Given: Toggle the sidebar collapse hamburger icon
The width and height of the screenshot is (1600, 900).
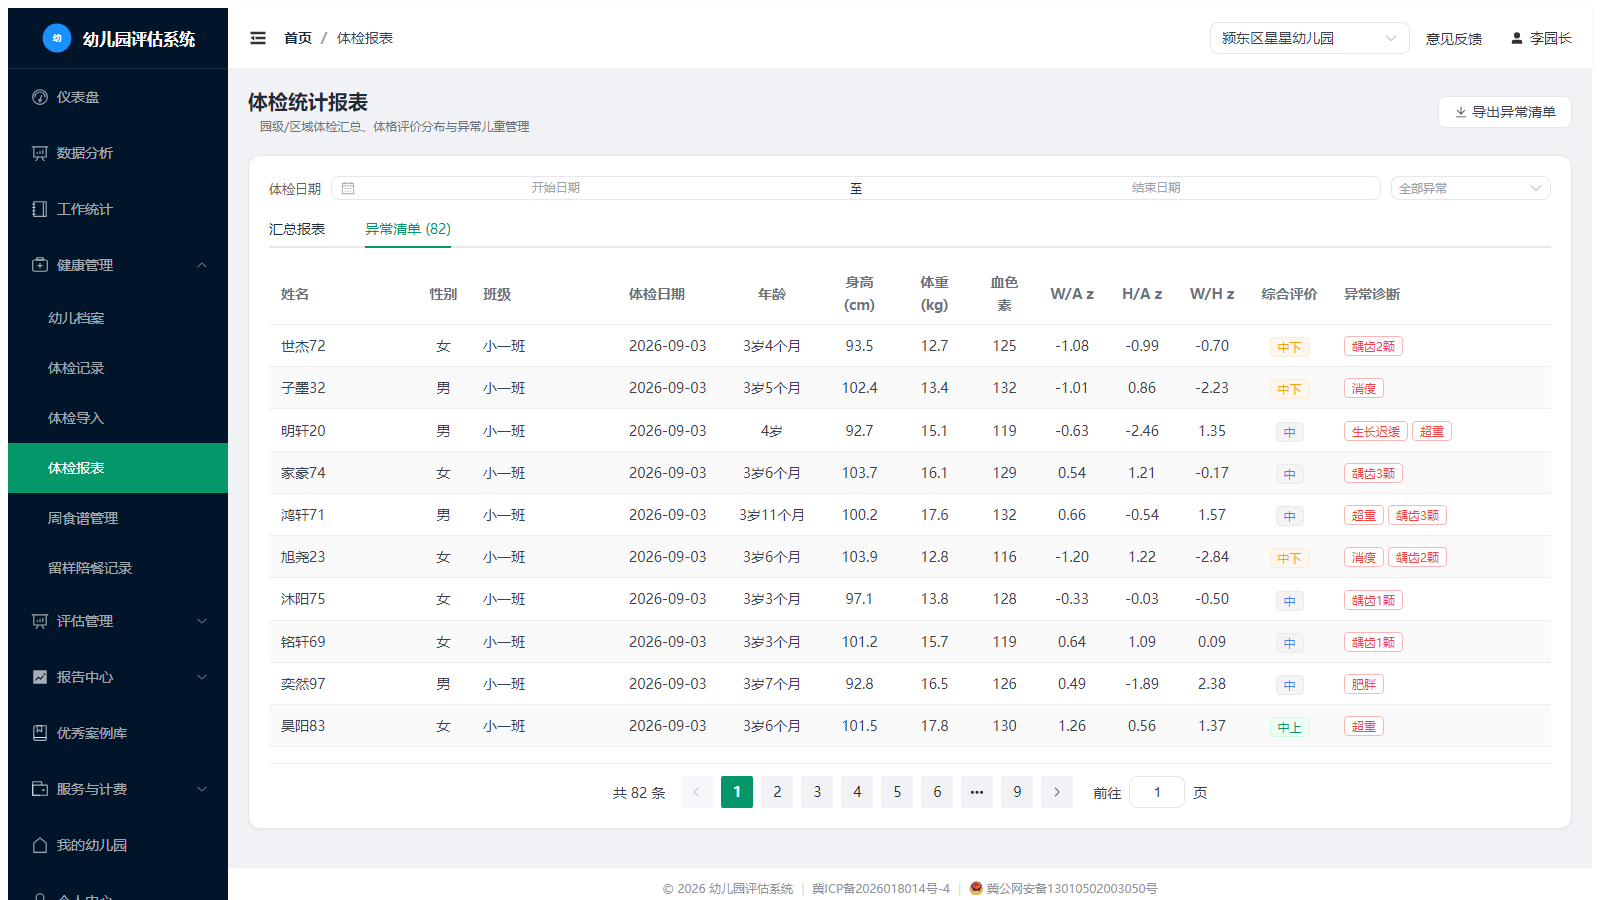Looking at the screenshot, I should coord(258,38).
